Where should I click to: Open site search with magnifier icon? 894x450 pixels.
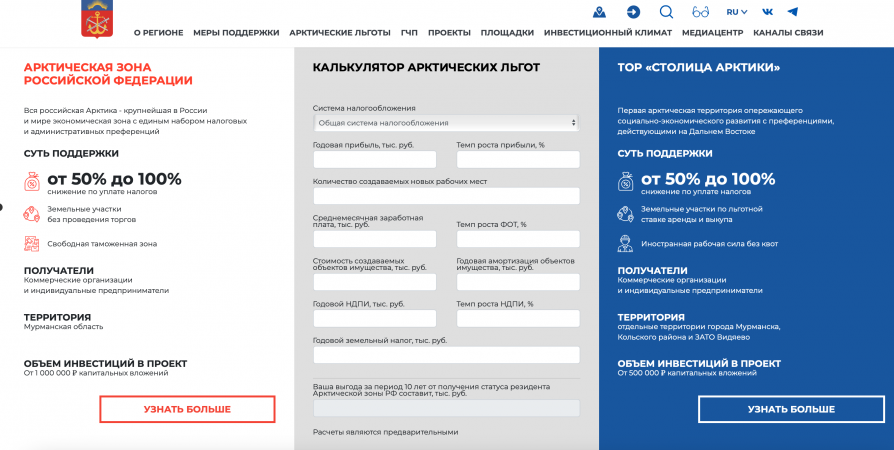pos(666,12)
